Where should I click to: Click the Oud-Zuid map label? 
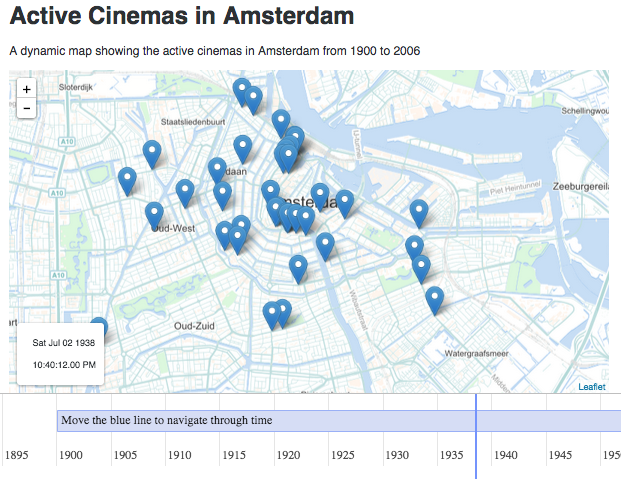click(194, 326)
